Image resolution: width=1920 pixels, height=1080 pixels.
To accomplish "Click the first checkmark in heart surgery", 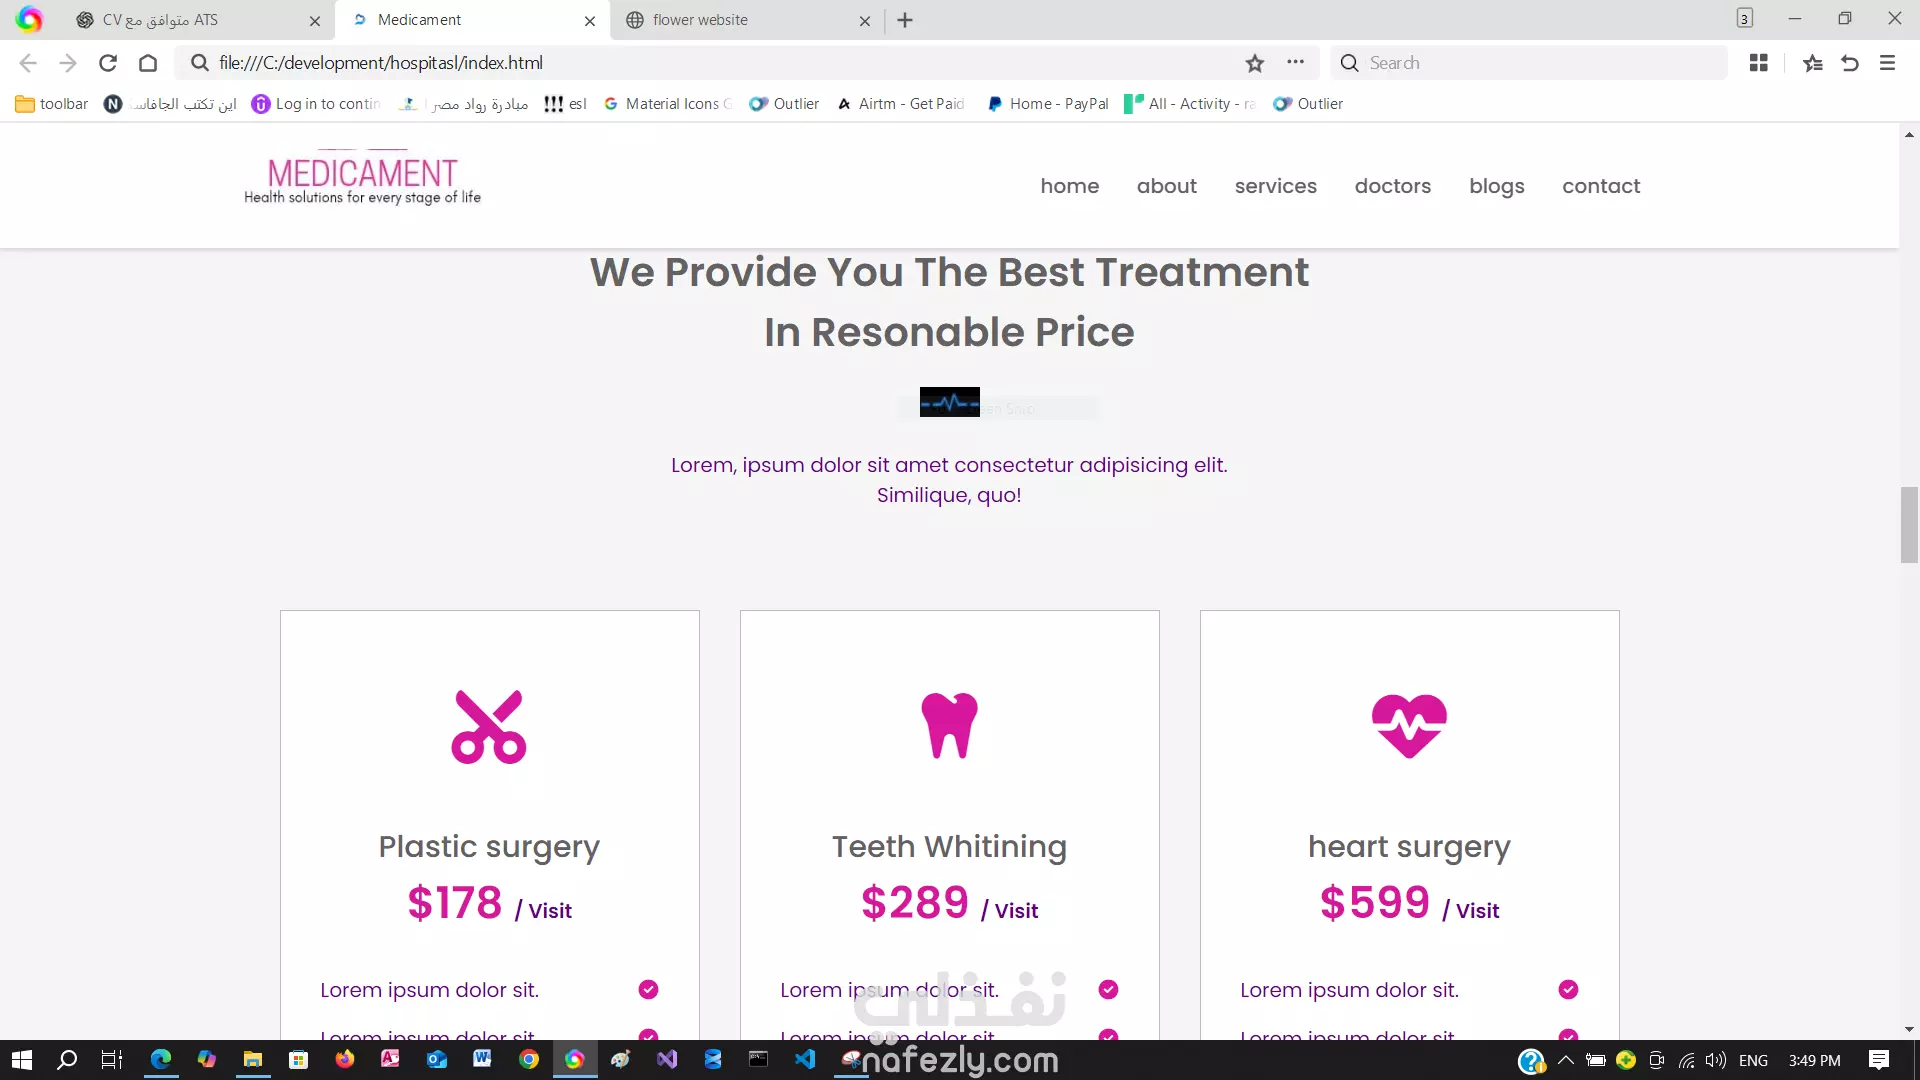I will coord(1568,989).
